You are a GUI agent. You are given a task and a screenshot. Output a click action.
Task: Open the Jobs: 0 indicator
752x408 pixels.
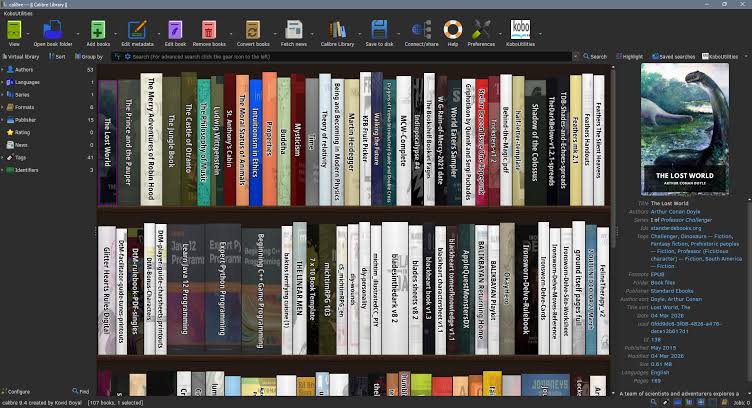(741, 403)
